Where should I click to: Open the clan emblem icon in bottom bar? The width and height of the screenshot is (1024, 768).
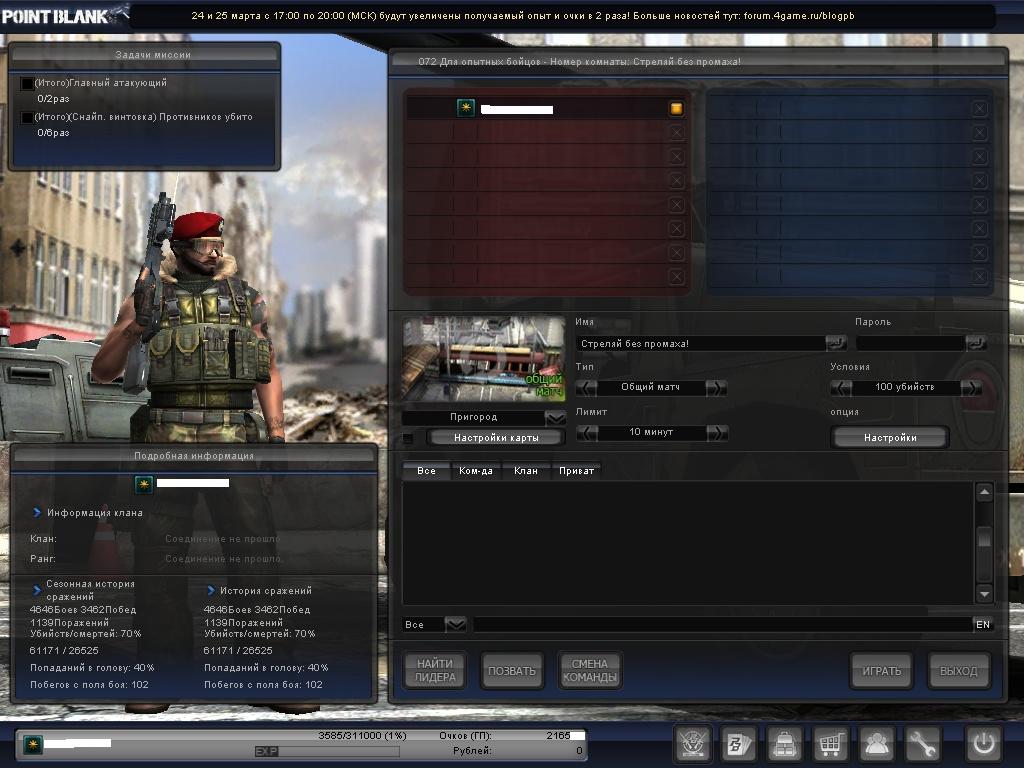point(693,744)
